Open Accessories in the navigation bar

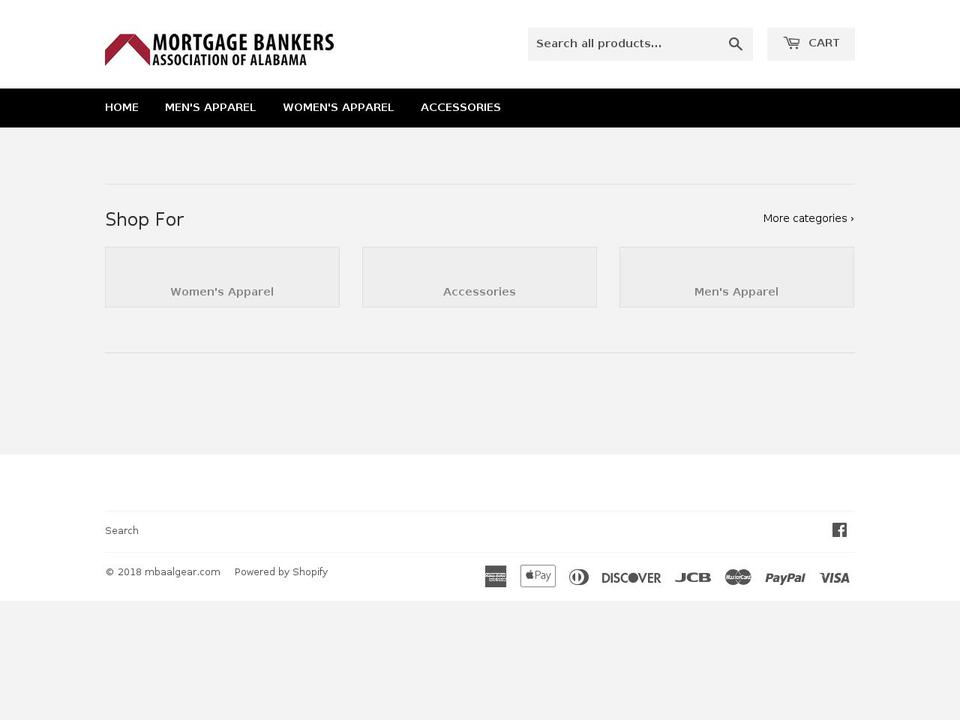point(460,107)
